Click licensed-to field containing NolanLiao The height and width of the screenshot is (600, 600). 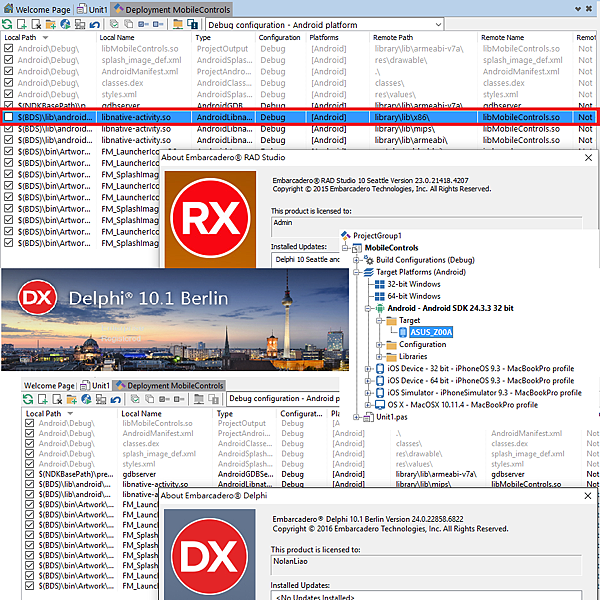coord(426,565)
